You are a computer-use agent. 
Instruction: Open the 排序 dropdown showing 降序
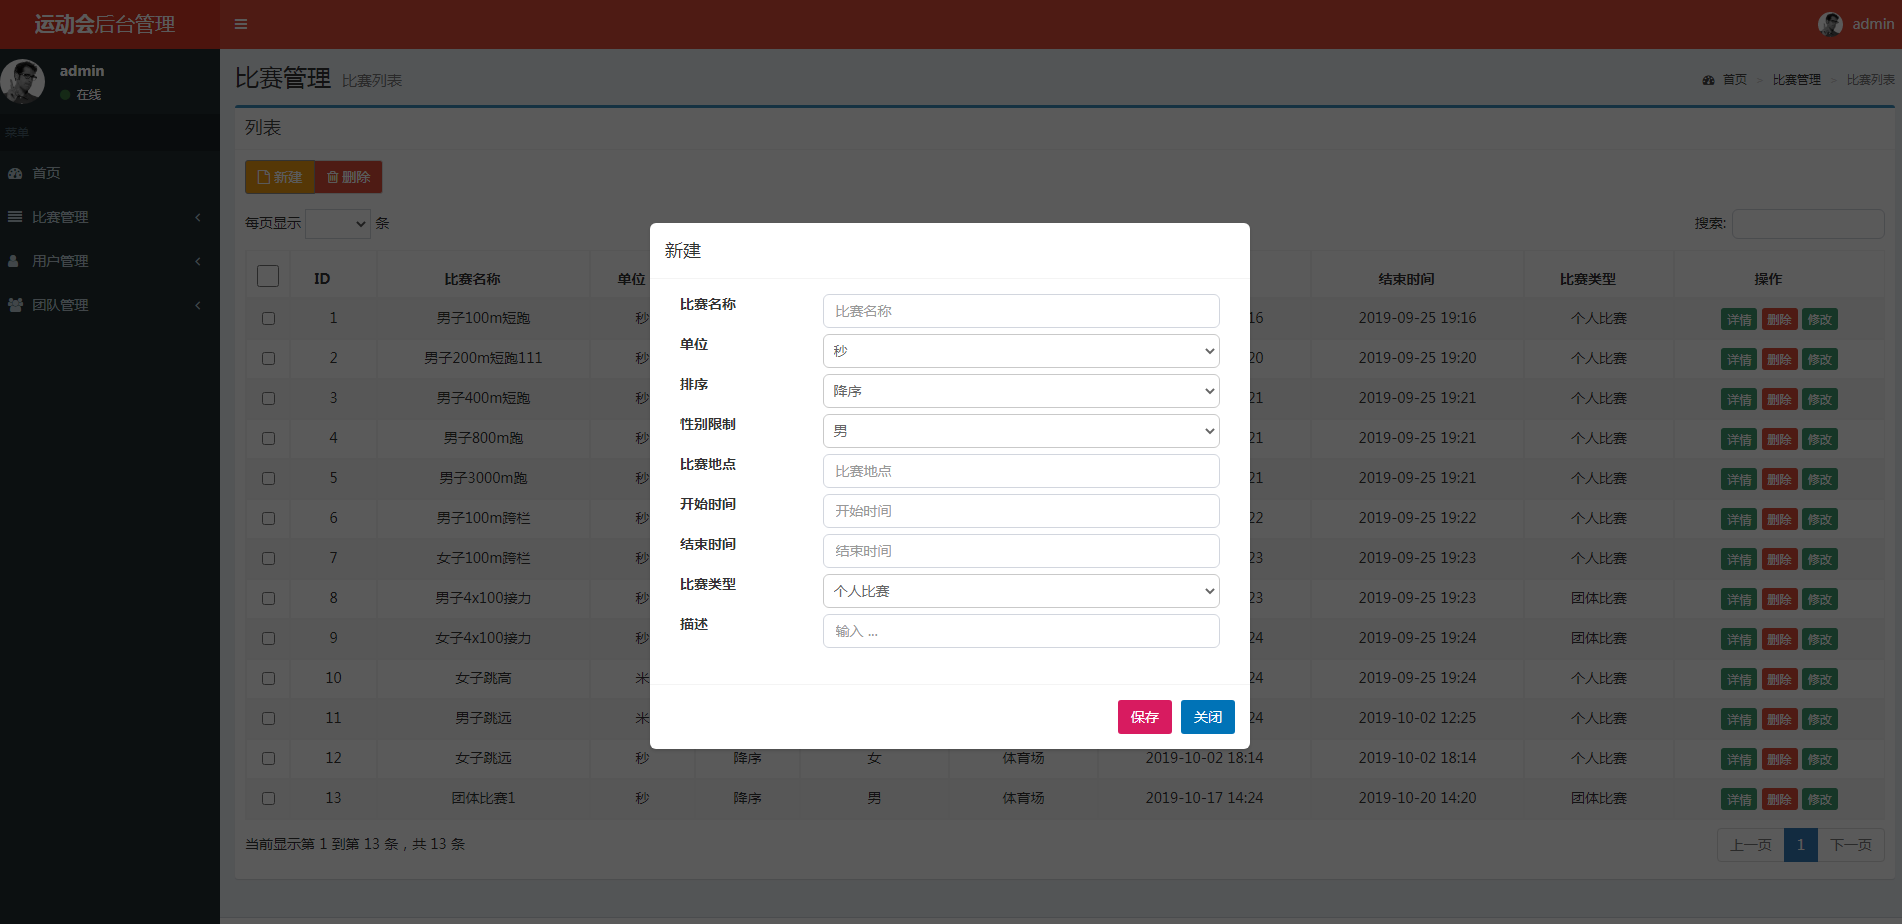[1021, 391]
